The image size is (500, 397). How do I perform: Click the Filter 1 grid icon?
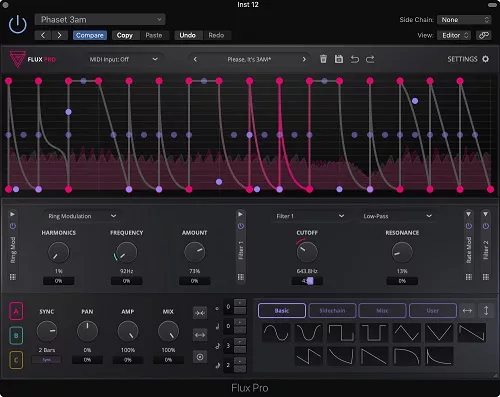tap(241, 277)
